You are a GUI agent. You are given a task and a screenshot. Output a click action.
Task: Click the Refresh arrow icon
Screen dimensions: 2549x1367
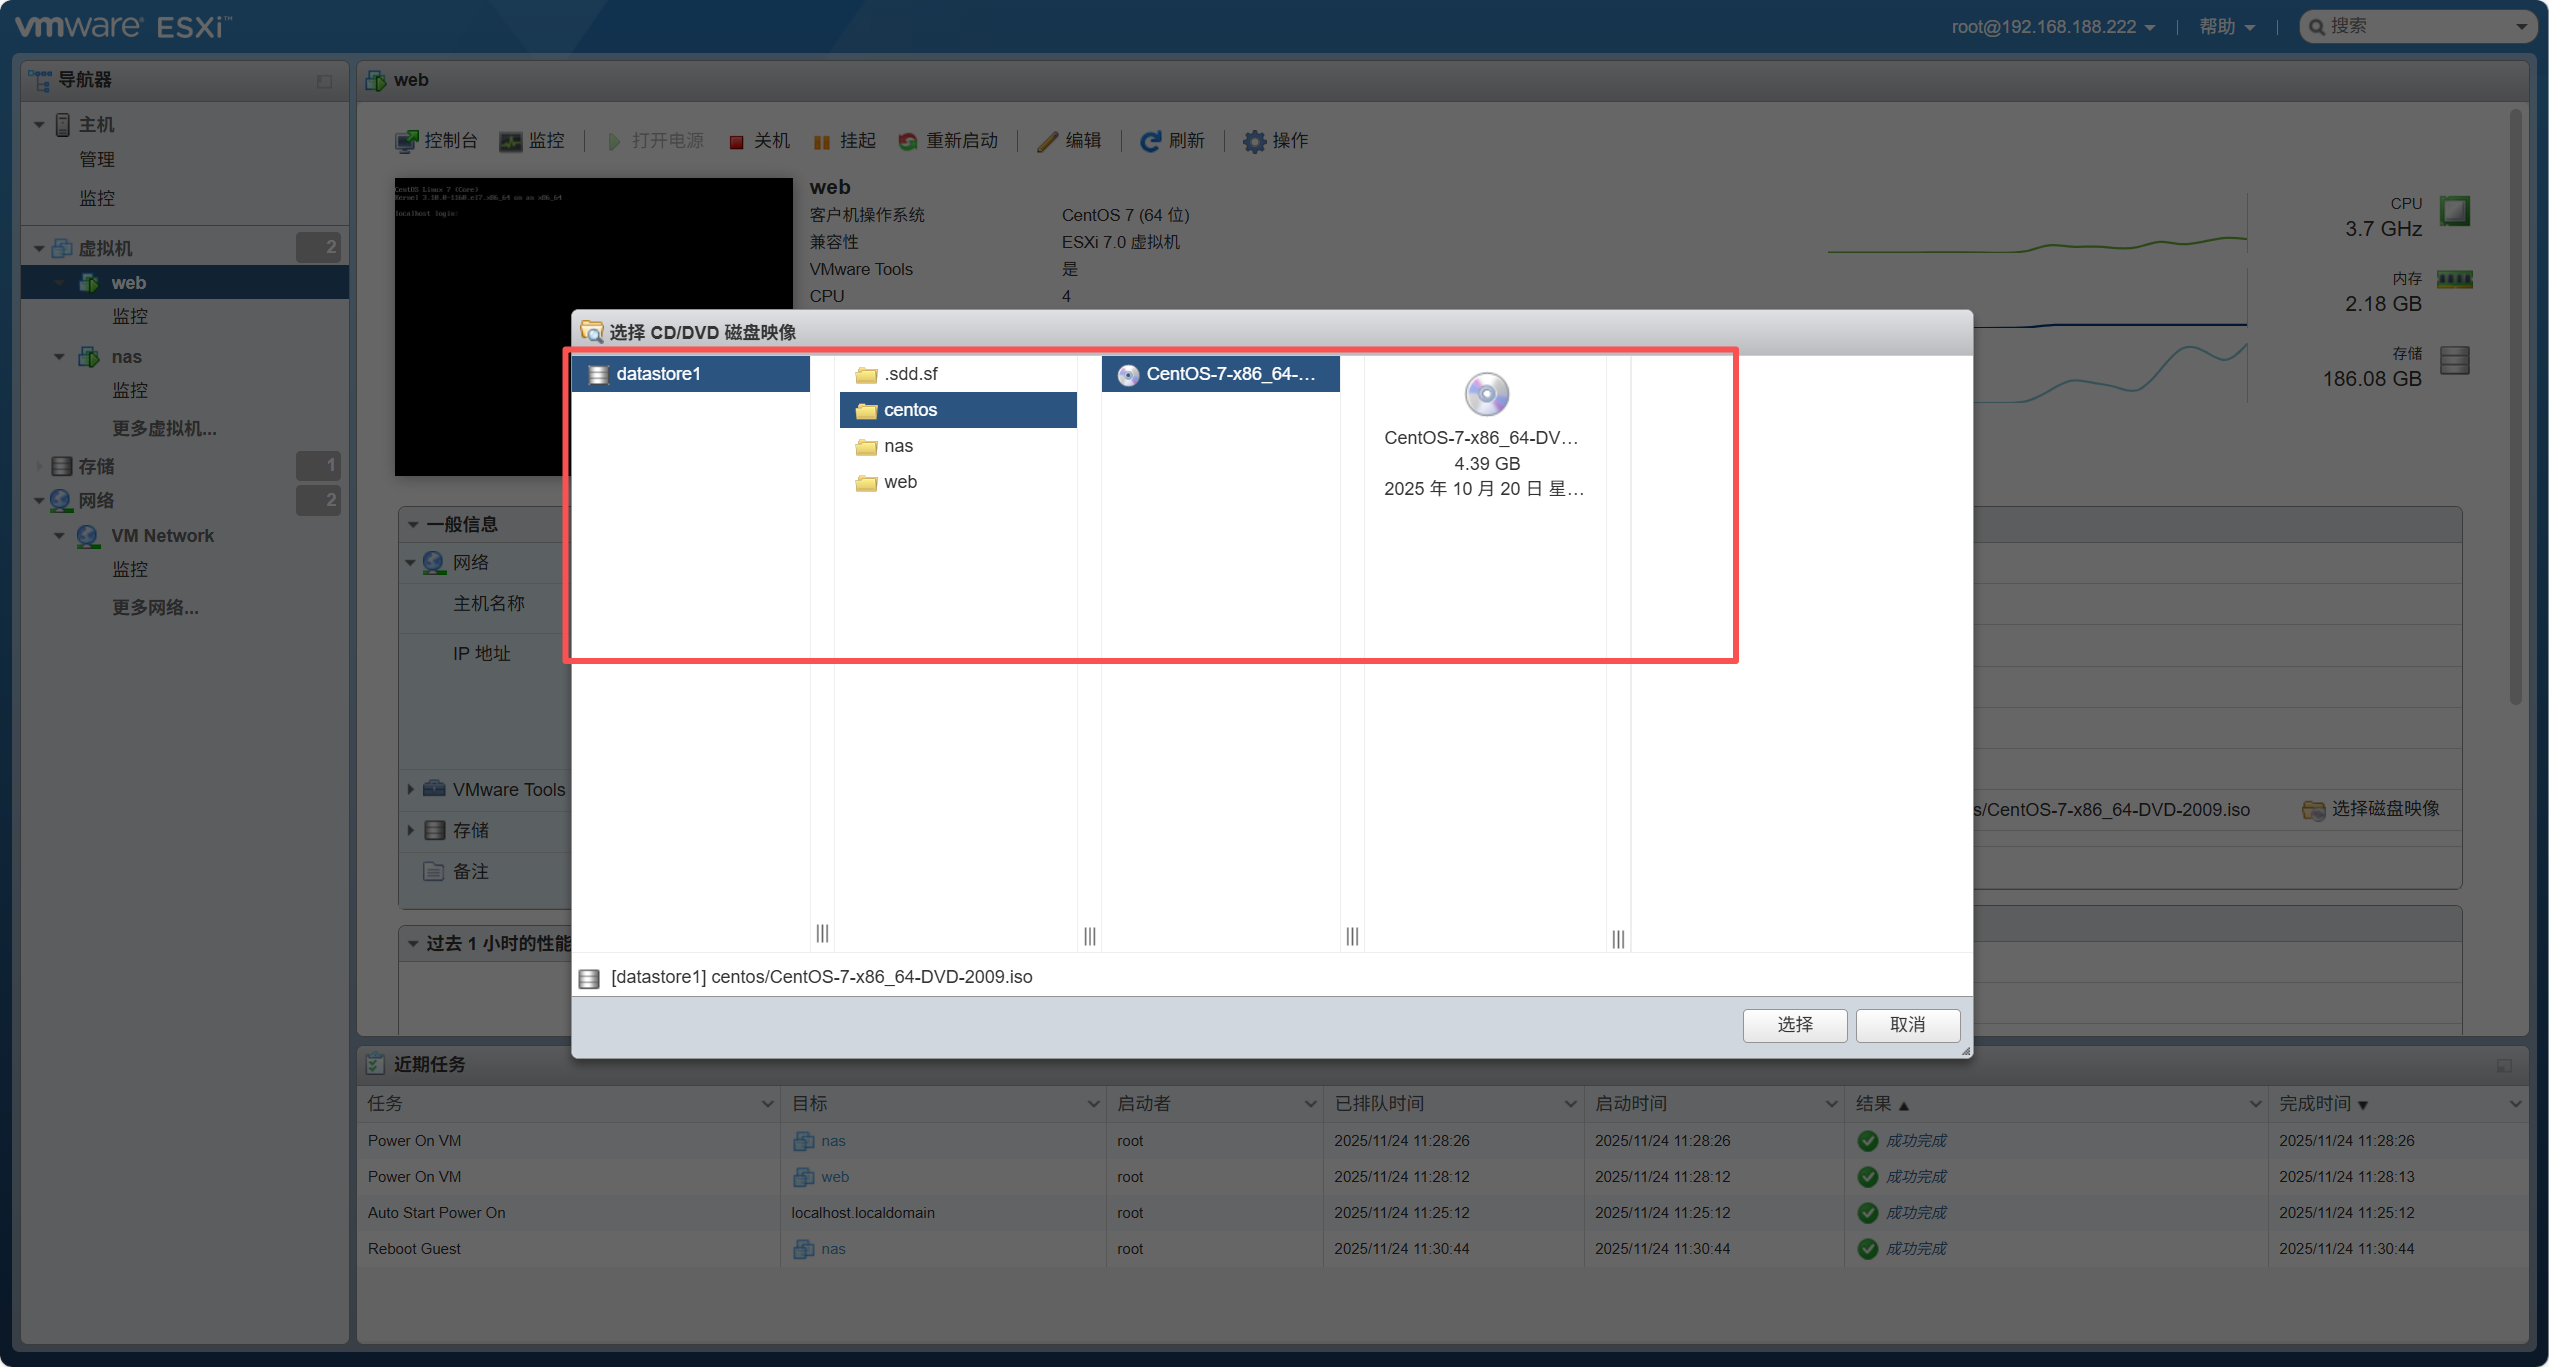(x=1151, y=142)
